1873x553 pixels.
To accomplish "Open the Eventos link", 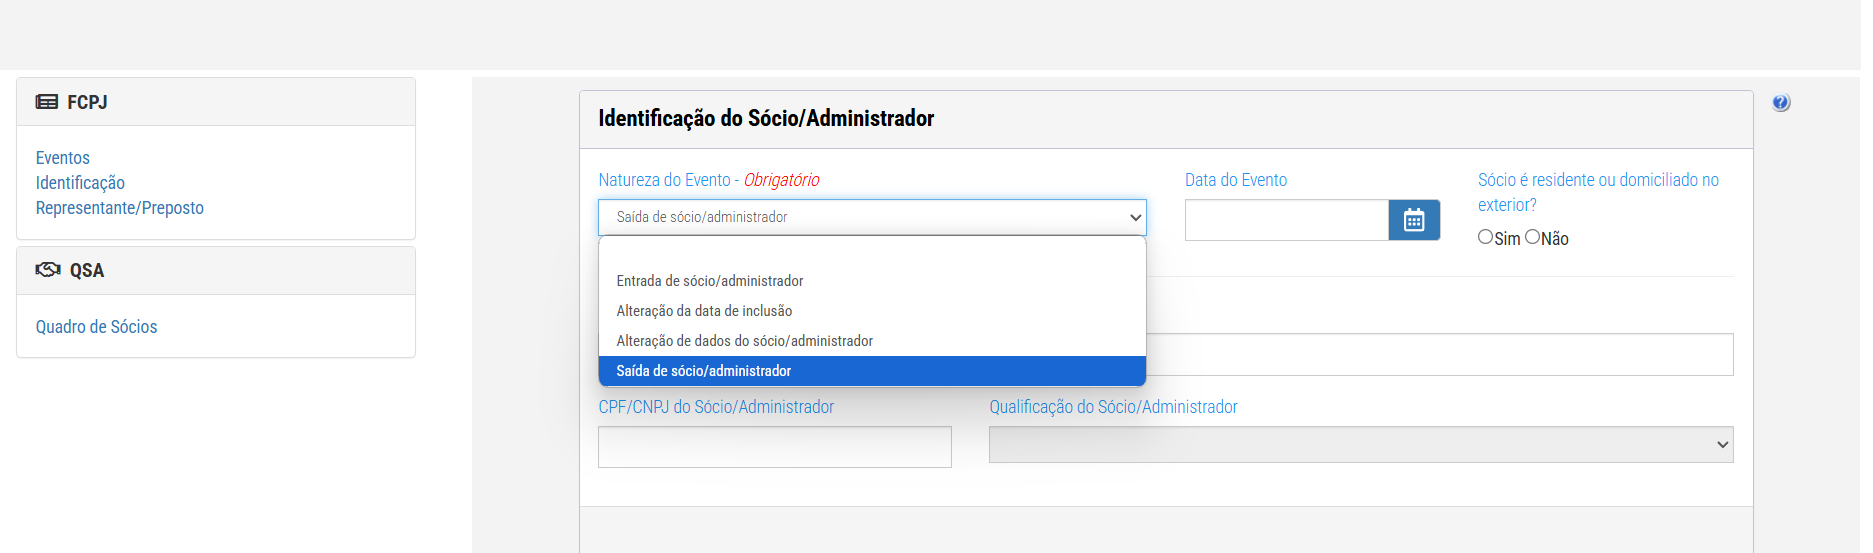I will click(63, 158).
